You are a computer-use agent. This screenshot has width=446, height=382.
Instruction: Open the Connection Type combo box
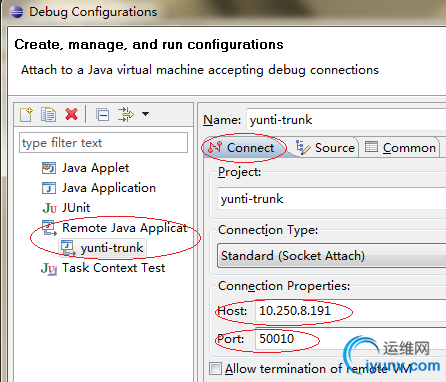pyautogui.click(x=332, y=256)
